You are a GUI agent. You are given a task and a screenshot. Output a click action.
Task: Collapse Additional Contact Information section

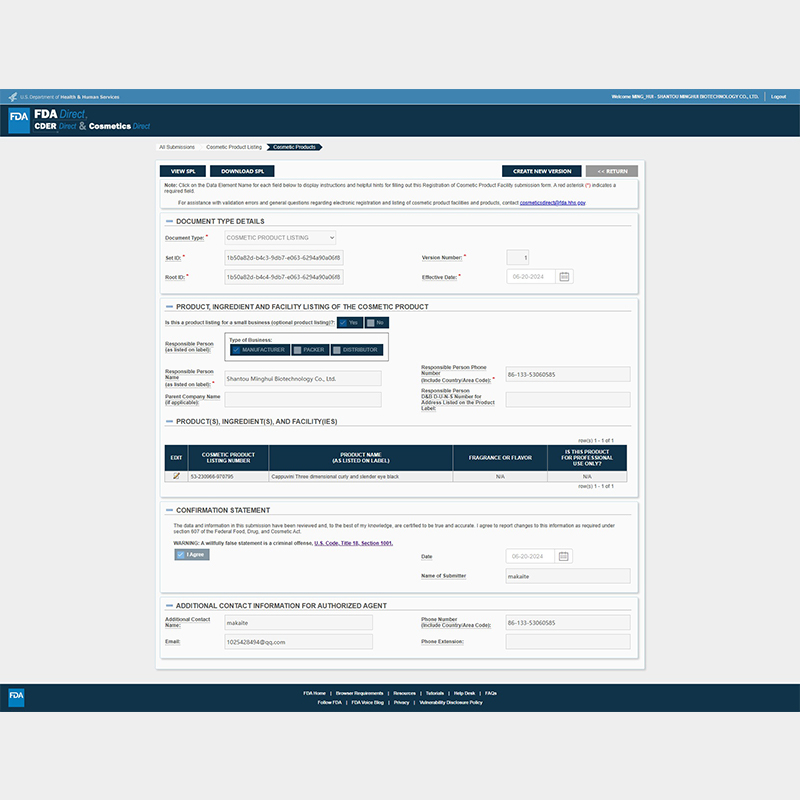(x=168, y=605)
